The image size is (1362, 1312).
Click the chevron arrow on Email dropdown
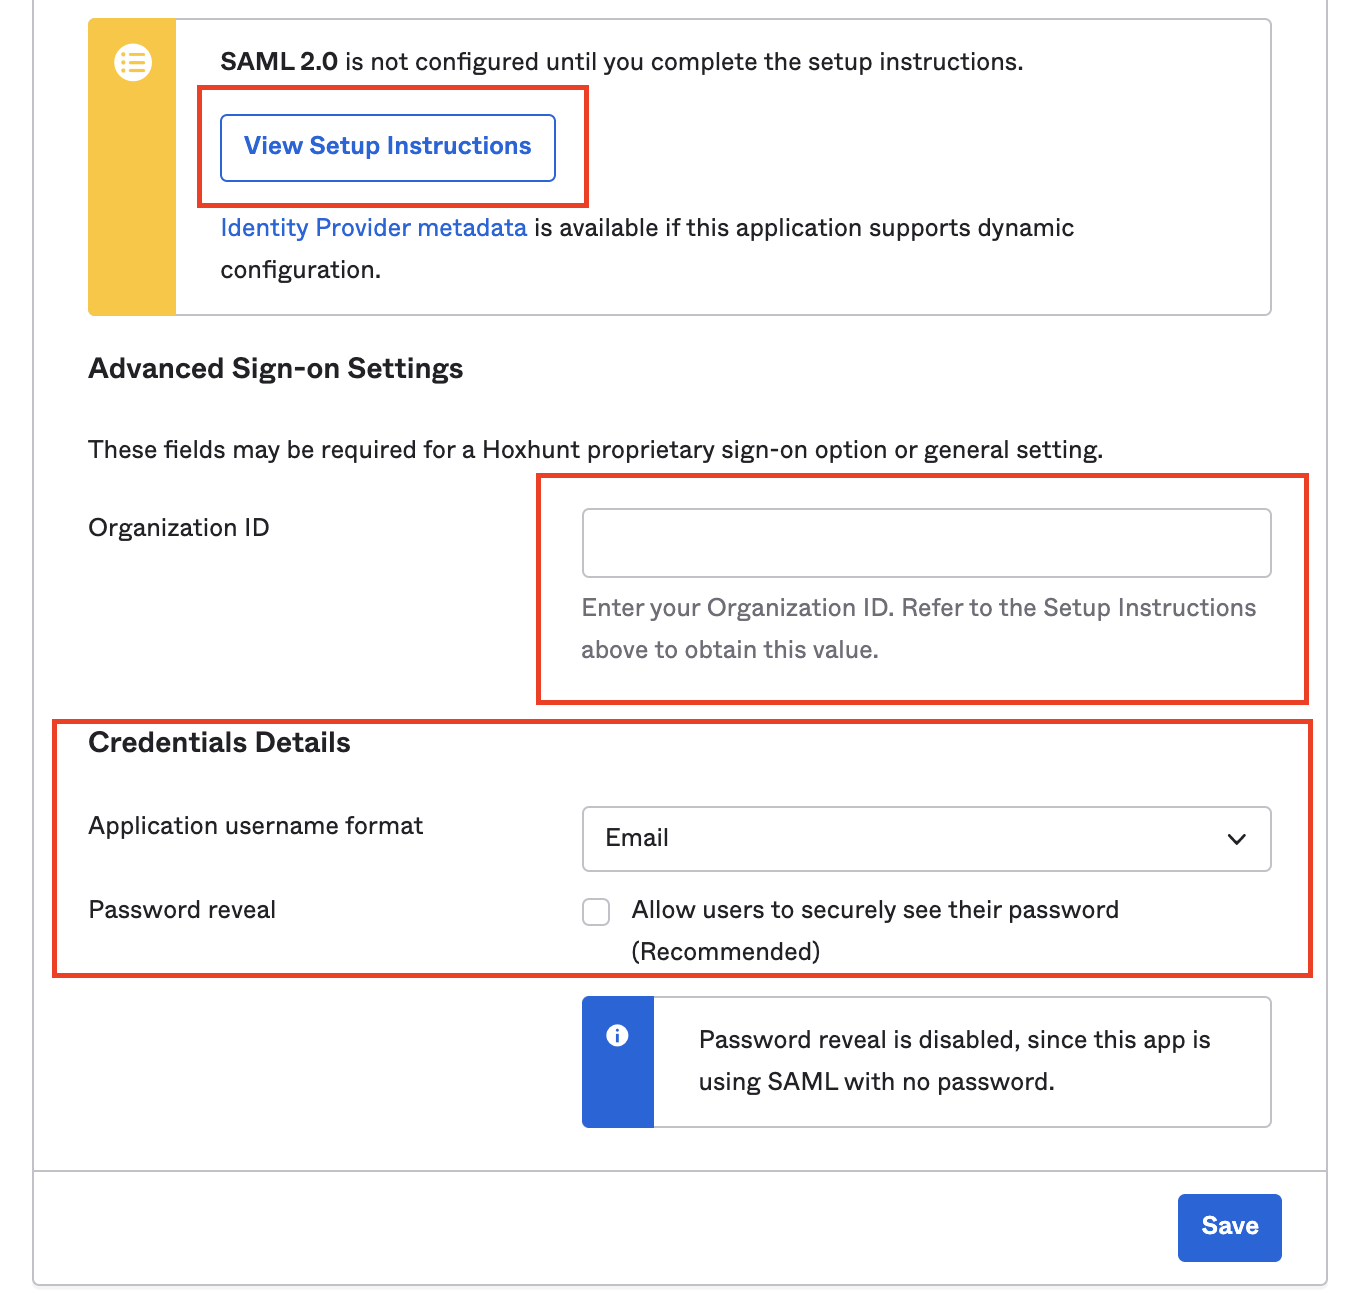tap(1237, 839)
